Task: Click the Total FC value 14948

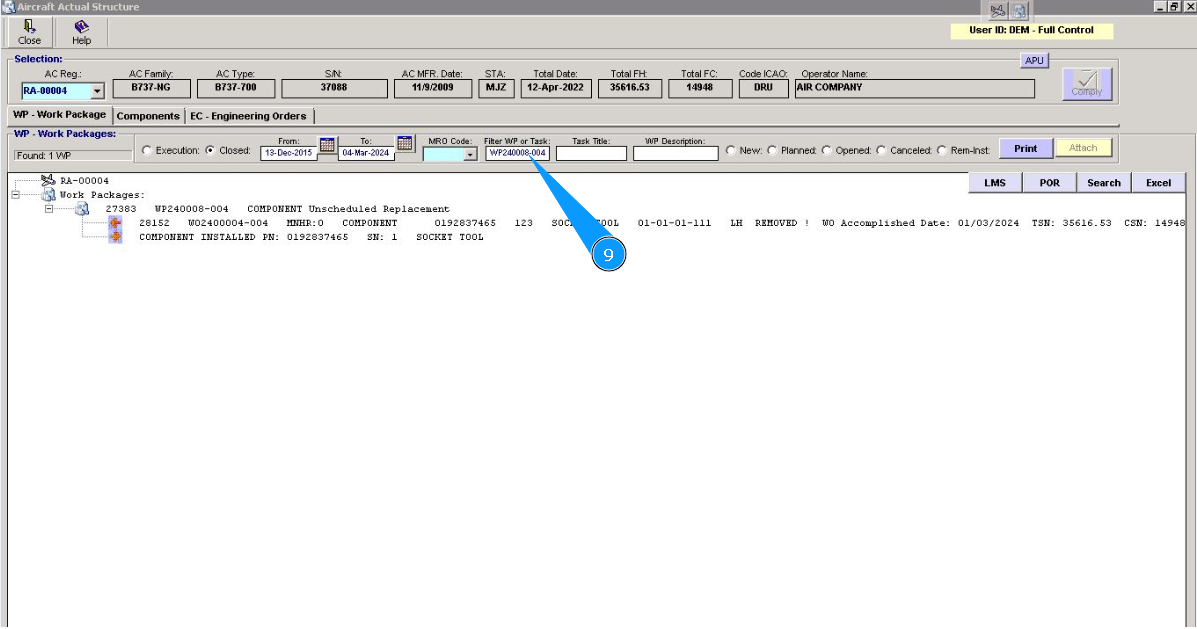Action: click(x=699, y=89)
